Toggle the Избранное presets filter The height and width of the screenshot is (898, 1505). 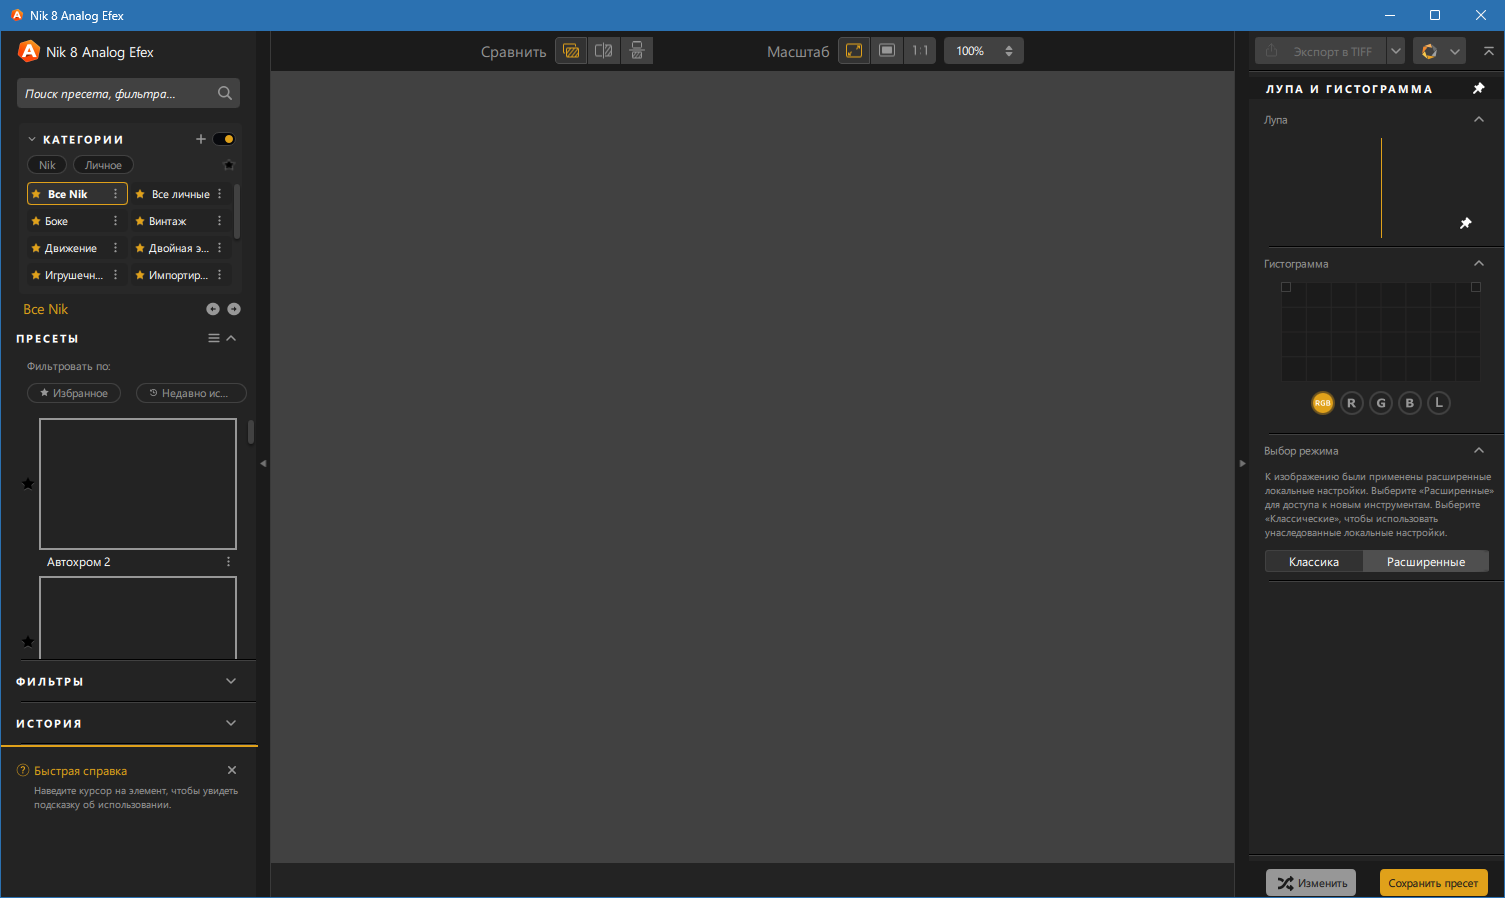pos(74,393)
